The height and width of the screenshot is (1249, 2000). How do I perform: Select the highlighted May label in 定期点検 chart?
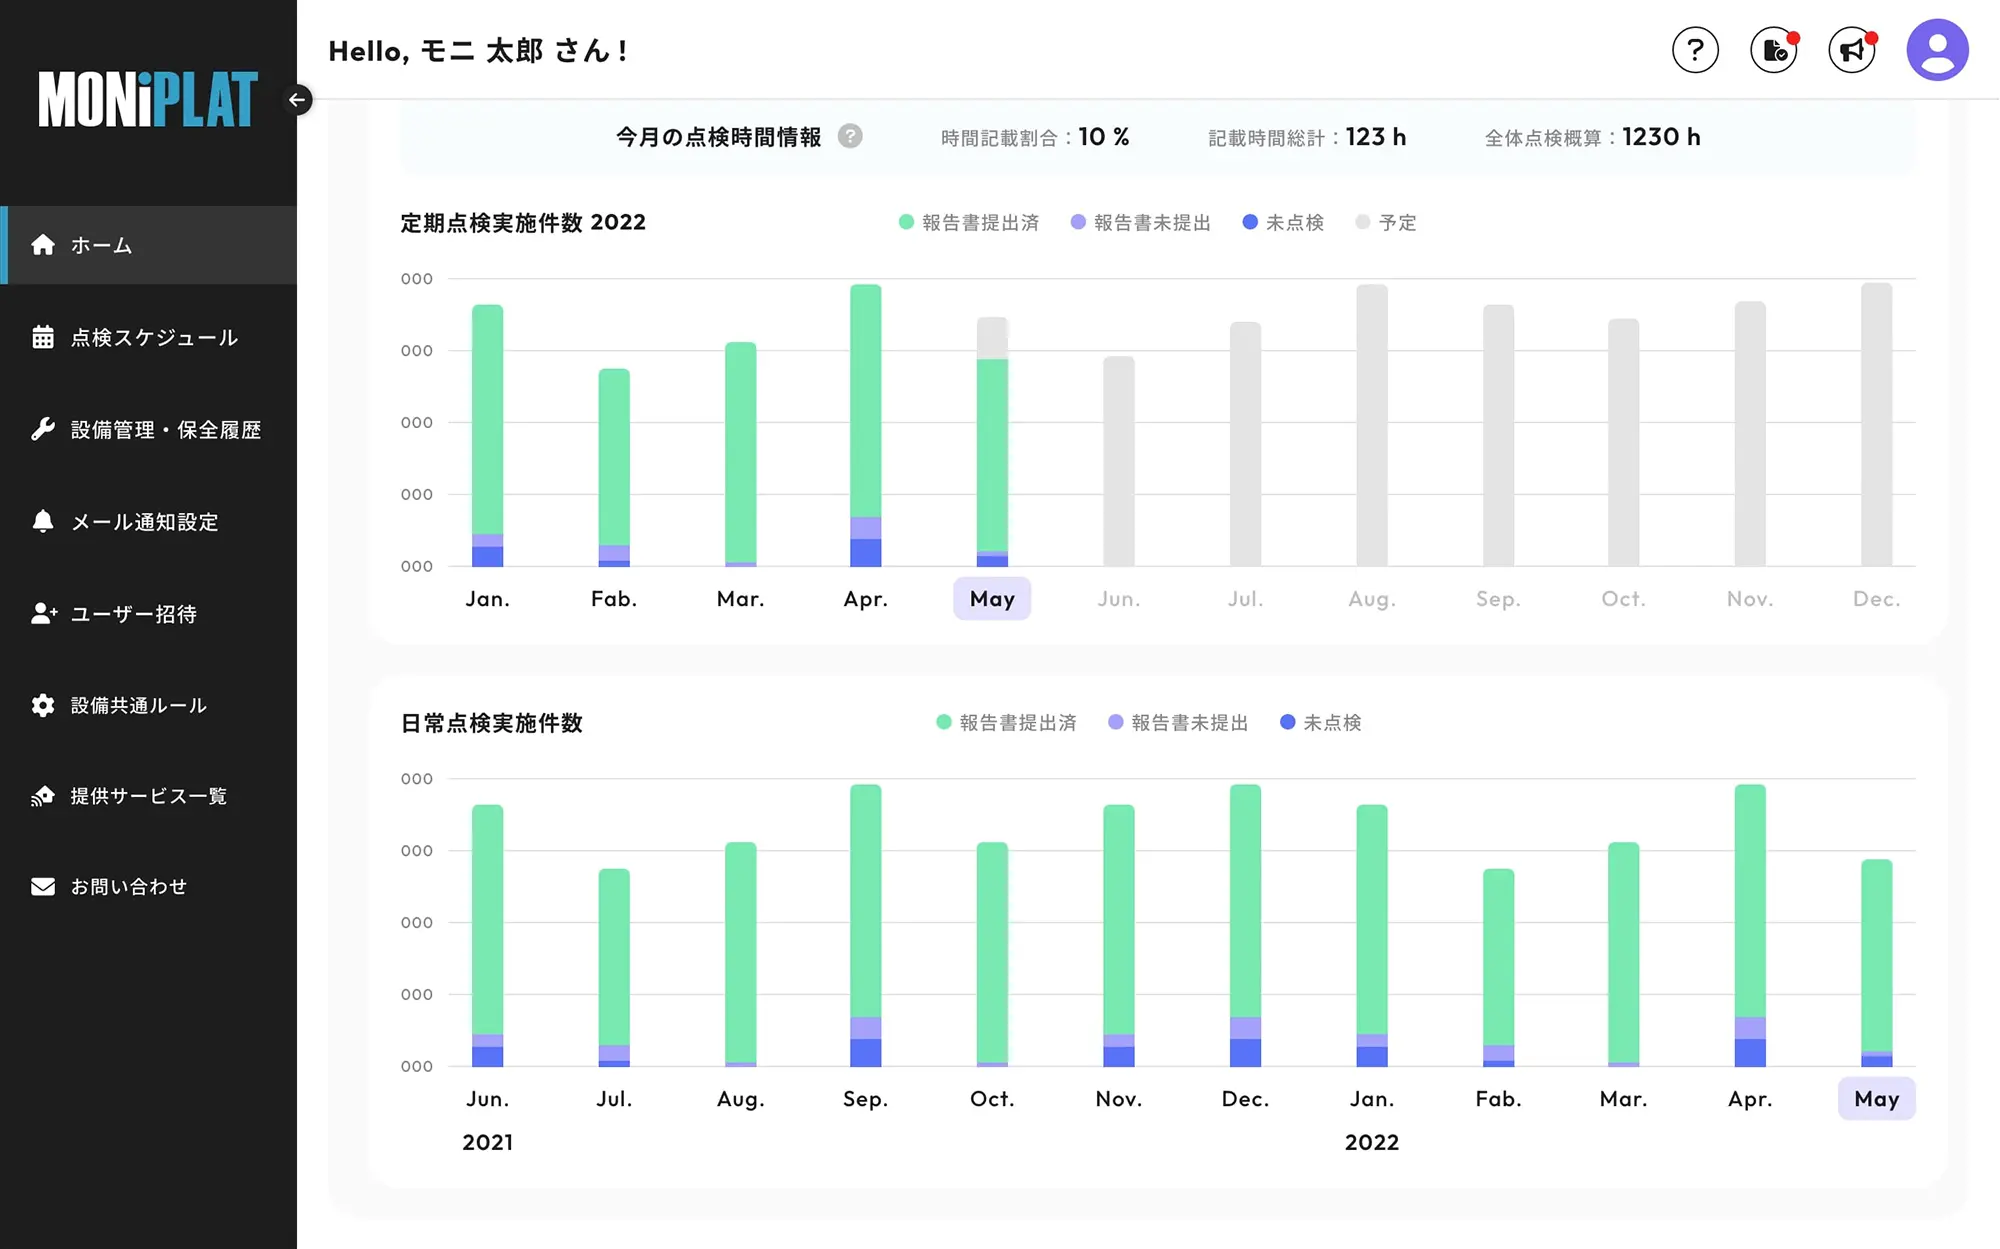[992, 598]
